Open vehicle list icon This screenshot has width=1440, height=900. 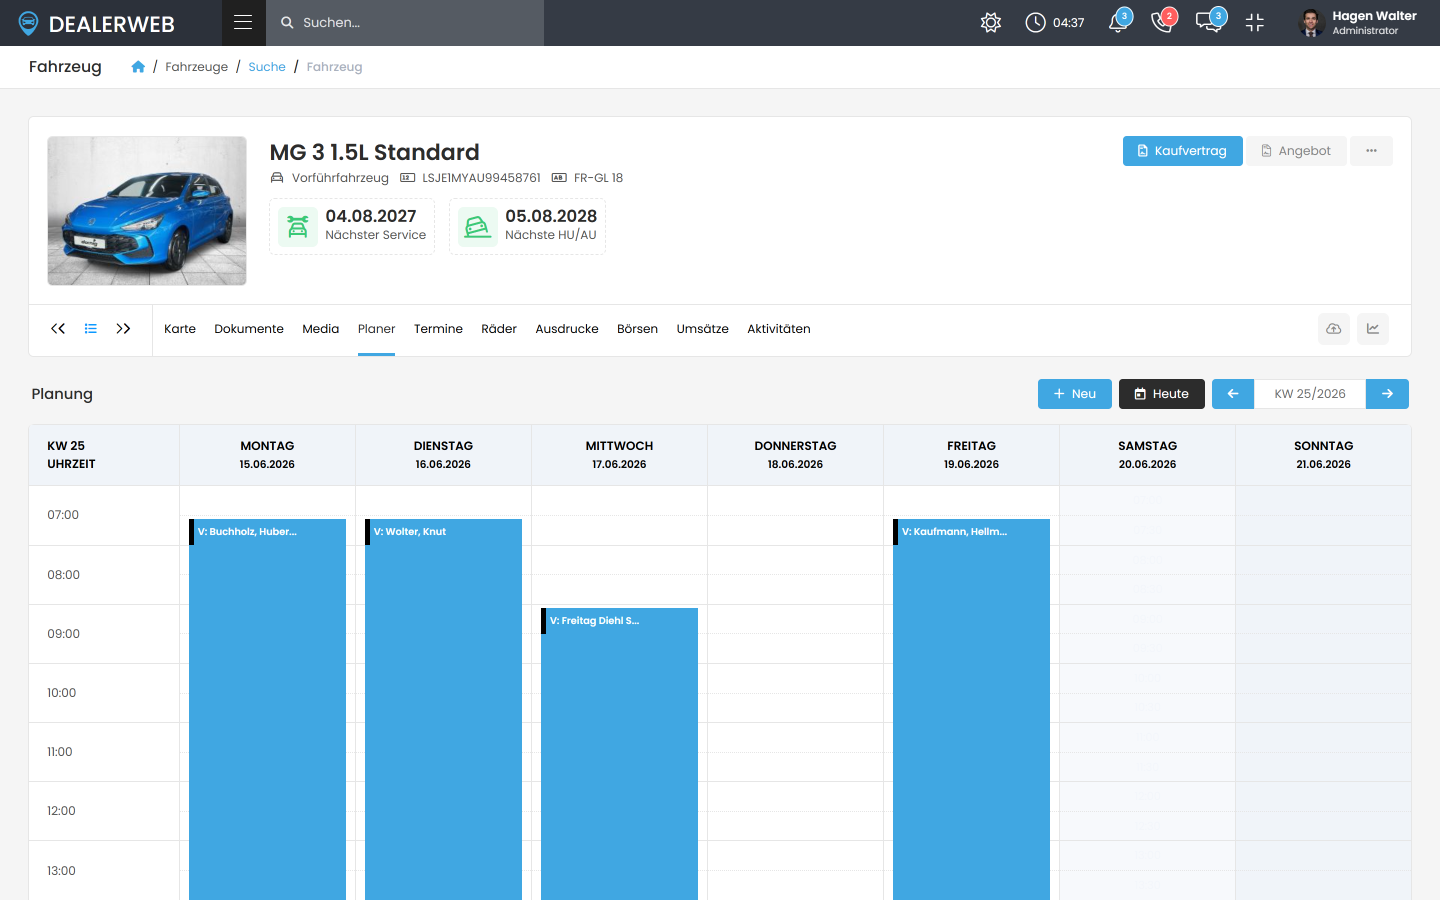click(91, 328)
